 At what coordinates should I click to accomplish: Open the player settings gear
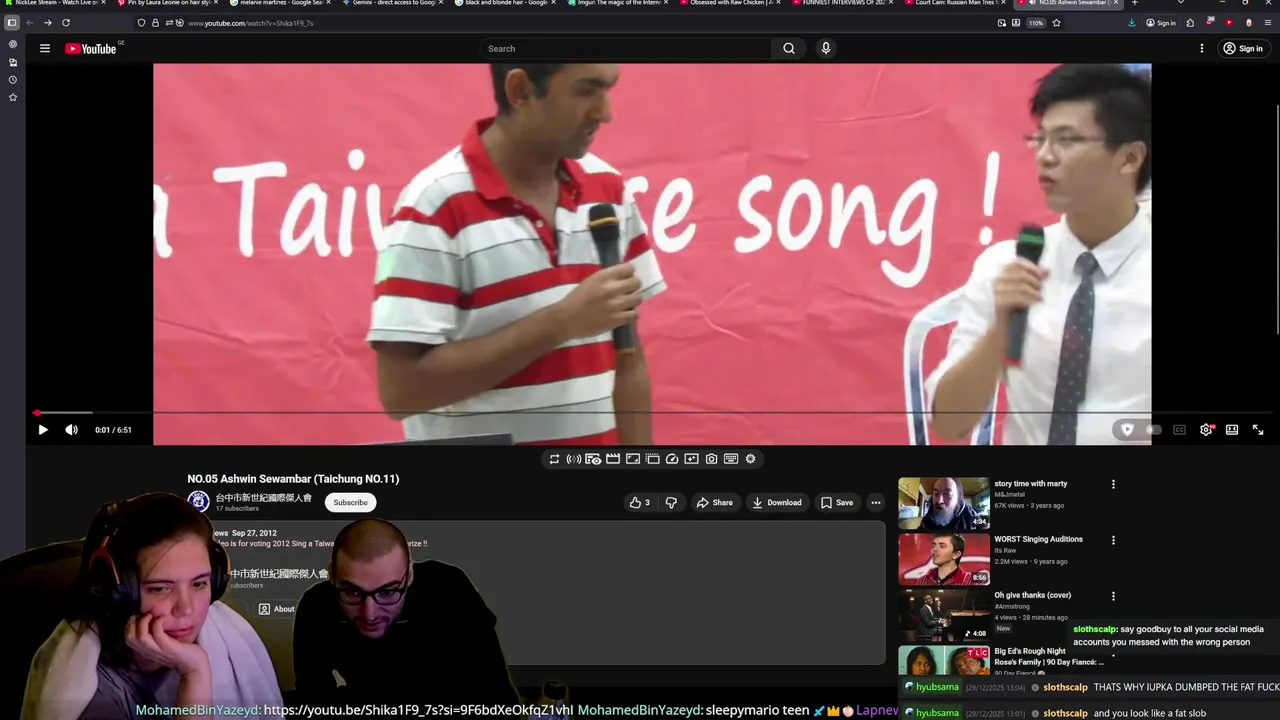[x=1206, y=430]
